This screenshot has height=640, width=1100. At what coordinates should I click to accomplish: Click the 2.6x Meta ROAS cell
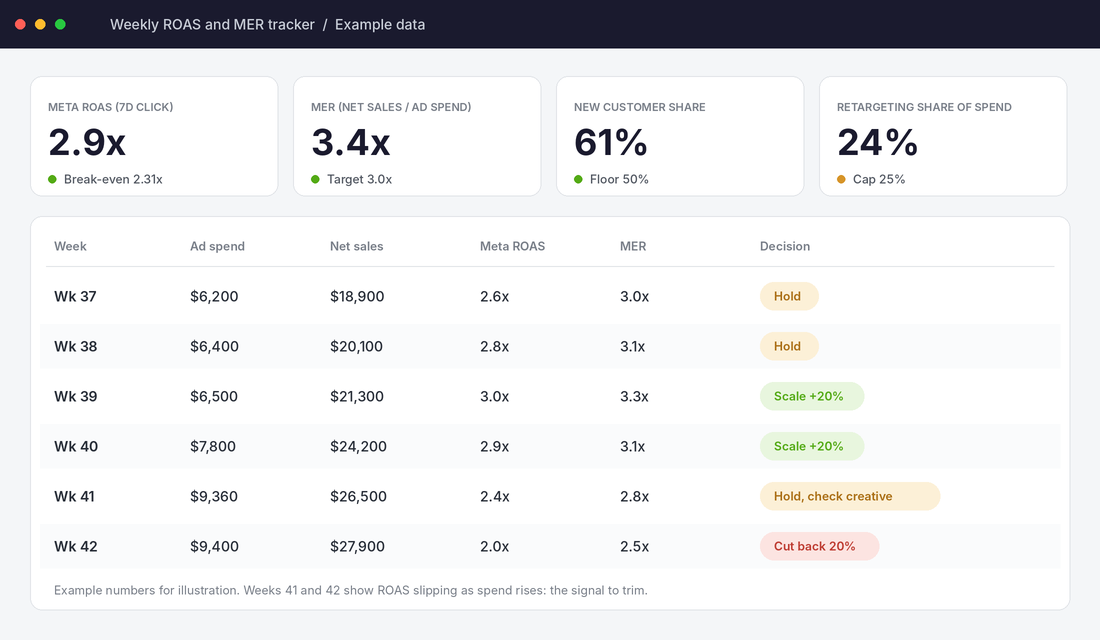[x=495, y=296]
